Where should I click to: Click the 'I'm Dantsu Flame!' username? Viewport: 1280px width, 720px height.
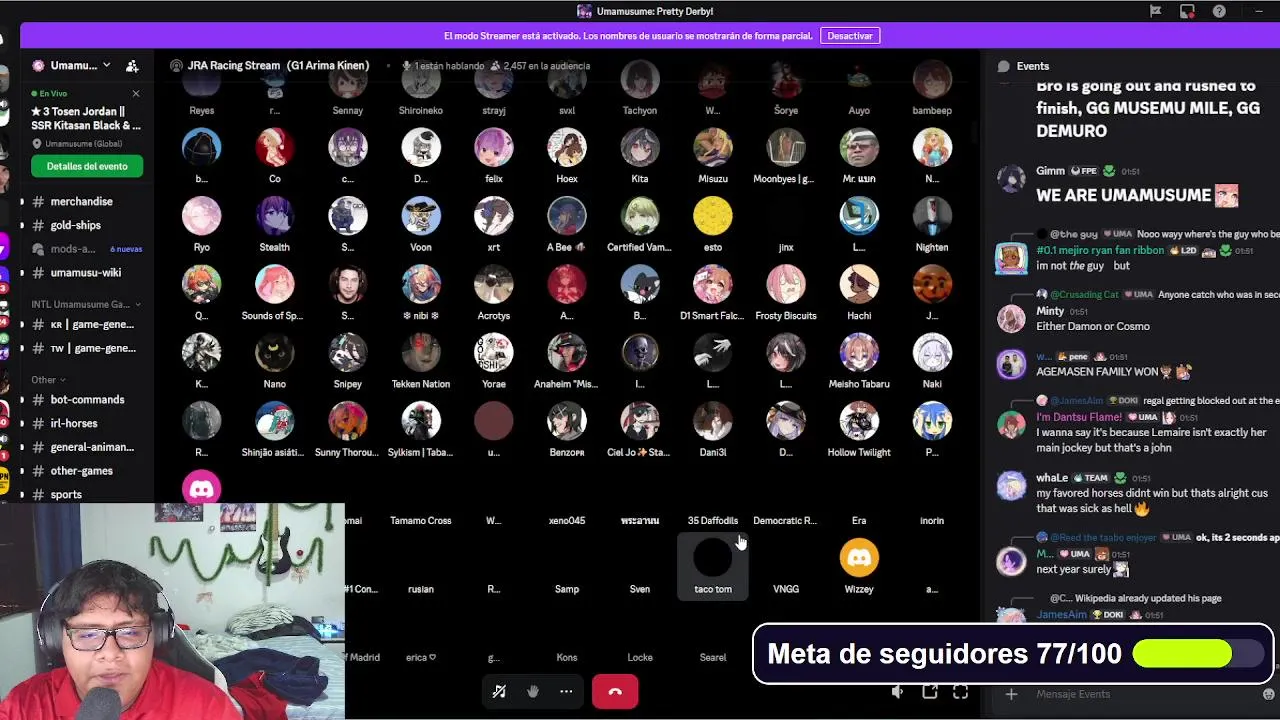click(x=1079, y=417)
